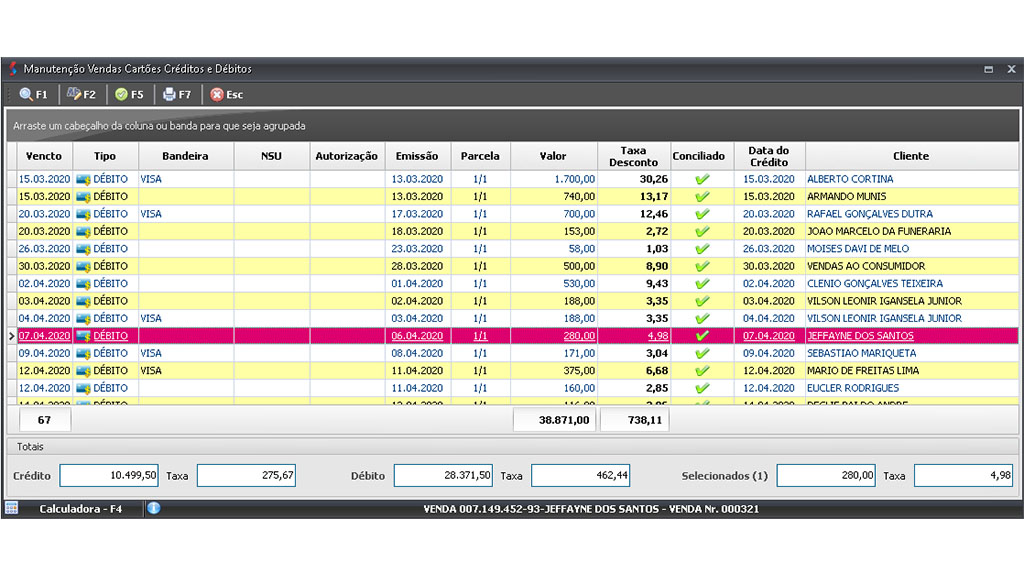Toggle Conciliado check for SEBASTIAO MARIQUETA

[x=702, y=353]
